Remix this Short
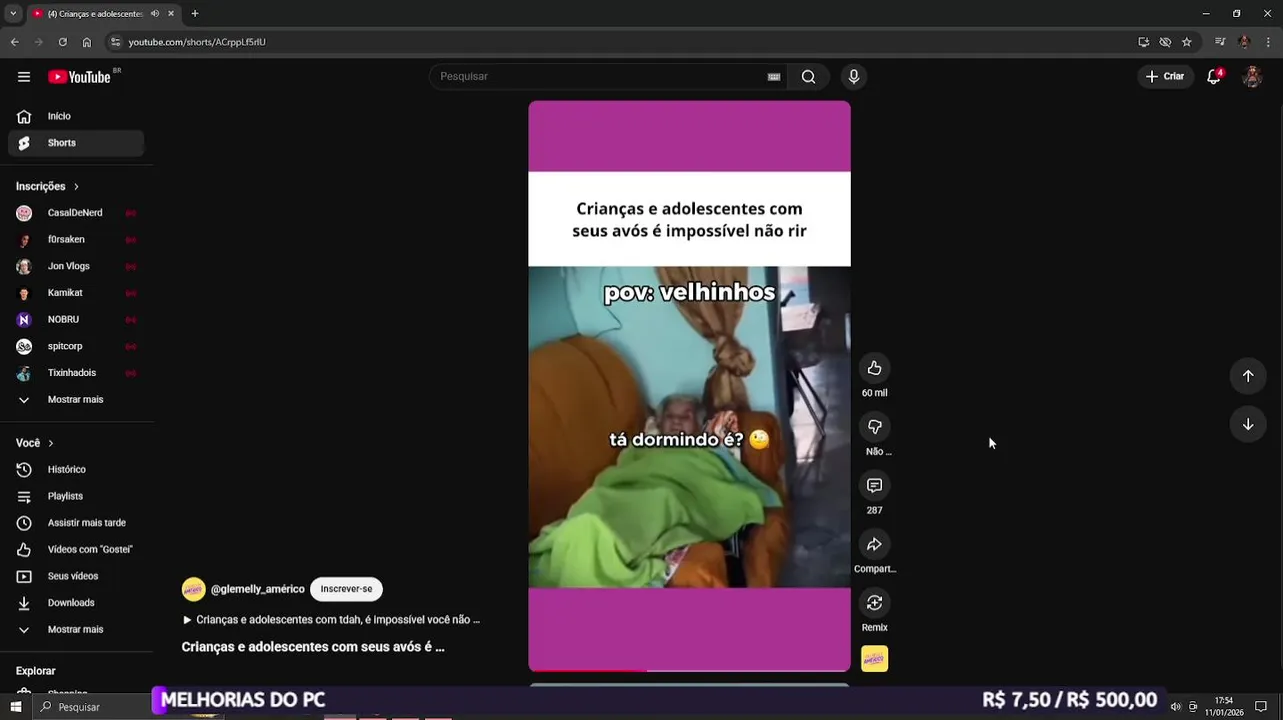This screenshot has width=1283, height=720. click(874, 603)
